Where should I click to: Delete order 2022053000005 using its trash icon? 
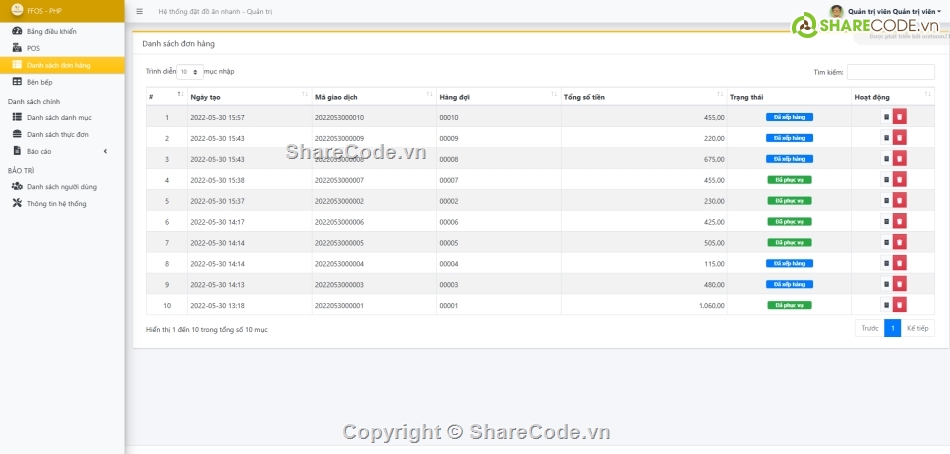point(900,242)
